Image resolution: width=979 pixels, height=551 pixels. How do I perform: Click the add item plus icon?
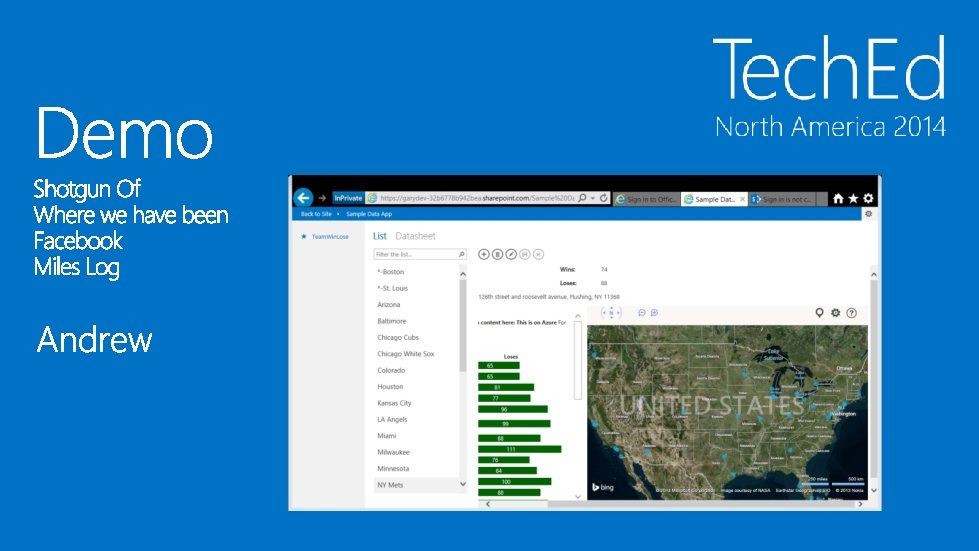484,254
